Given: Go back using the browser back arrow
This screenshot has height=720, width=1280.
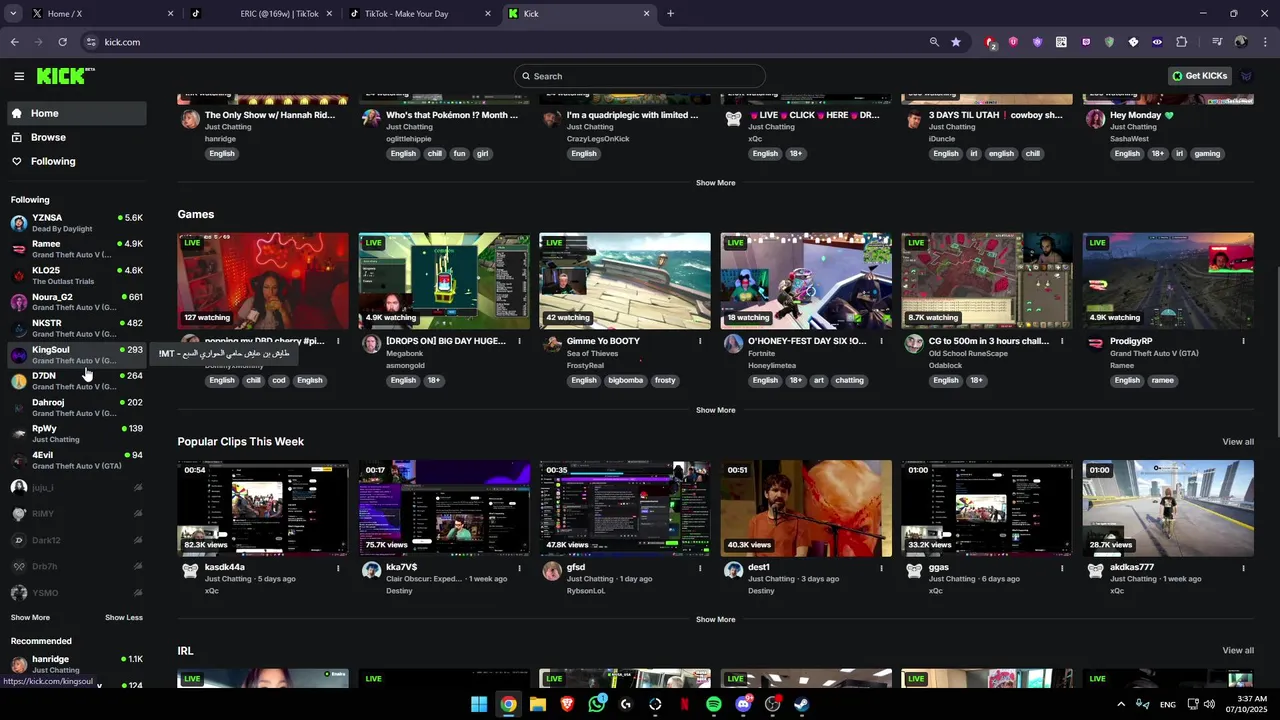Looking at the screenshot, I should pos(14,42).
